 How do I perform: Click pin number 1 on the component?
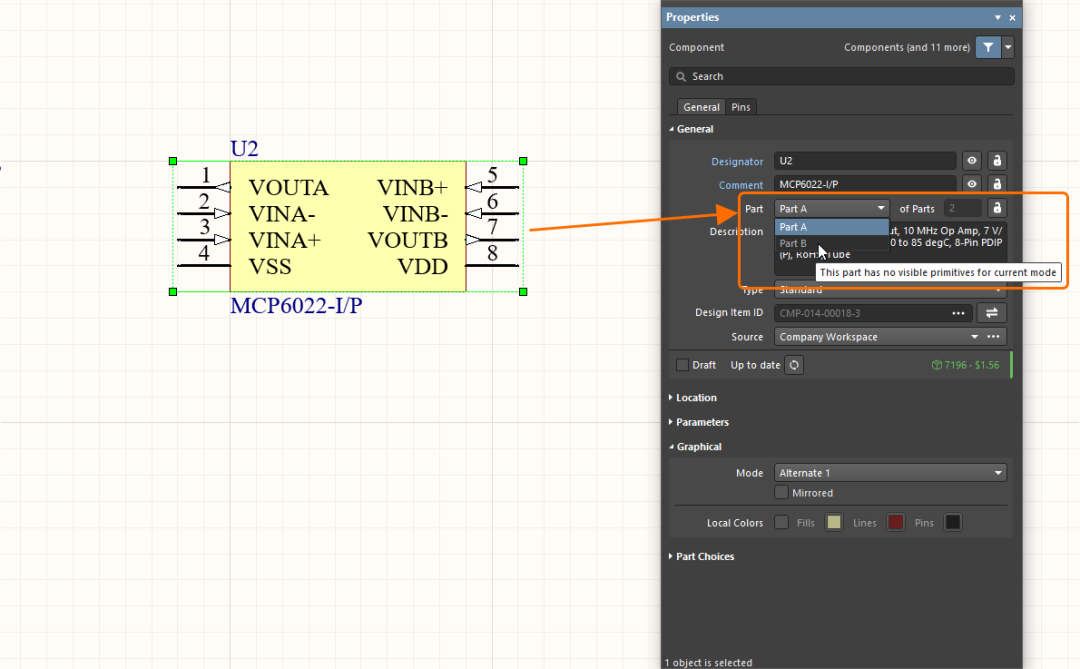coord(205,175)
